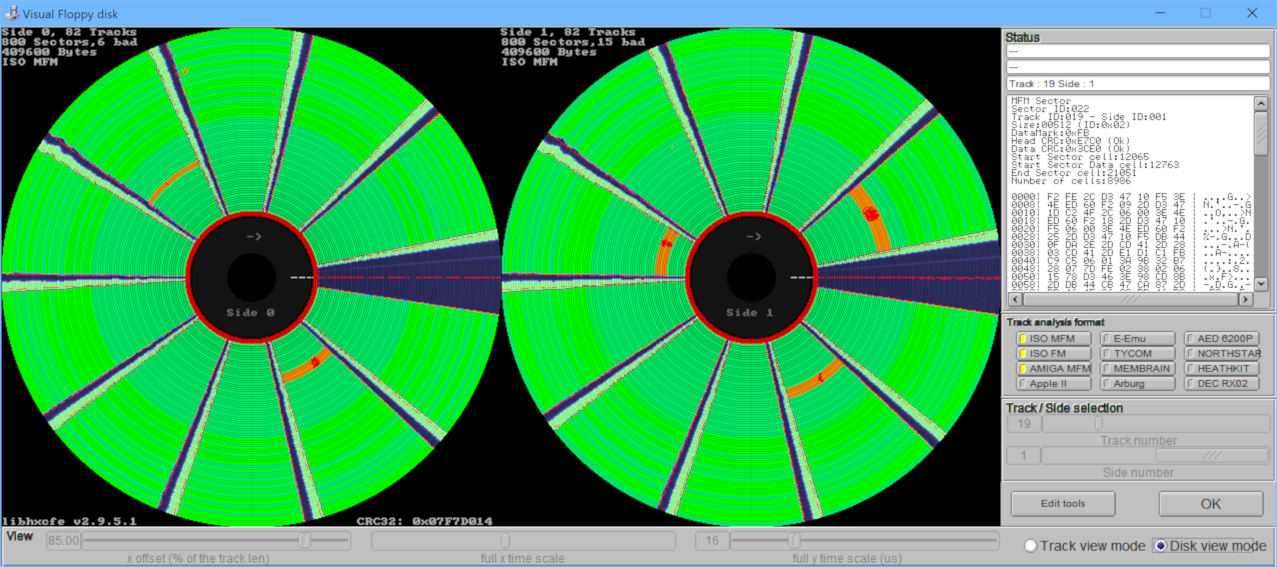This screenshot has width=1277, height=567.
Task: Toggle the Arburg format button
Action: click(1137, 383)
